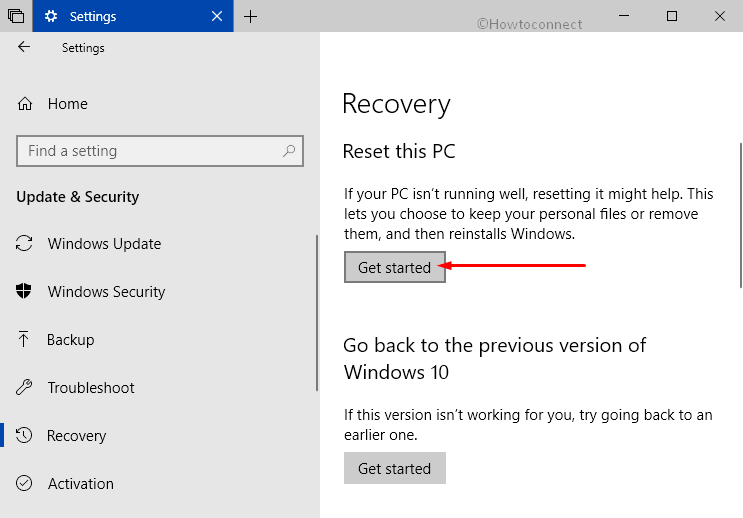Open the Backup label
This screenshot has height=518, width=743.
(71, 339)
